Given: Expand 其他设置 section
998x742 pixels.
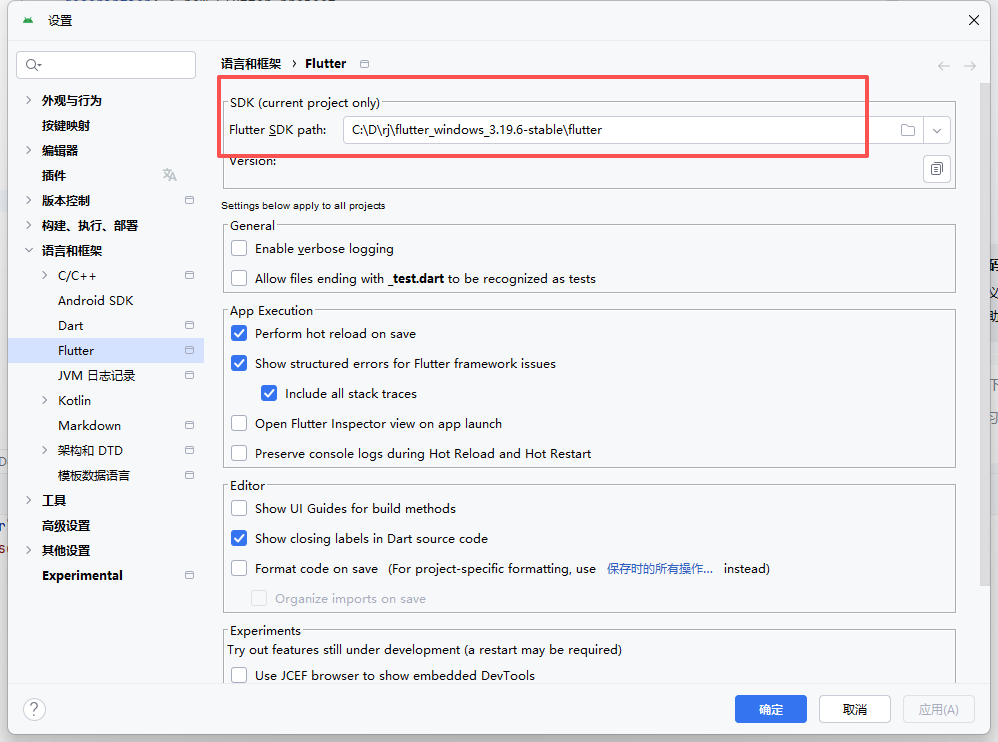Looking at the screenshot, I should coord(29,550).
